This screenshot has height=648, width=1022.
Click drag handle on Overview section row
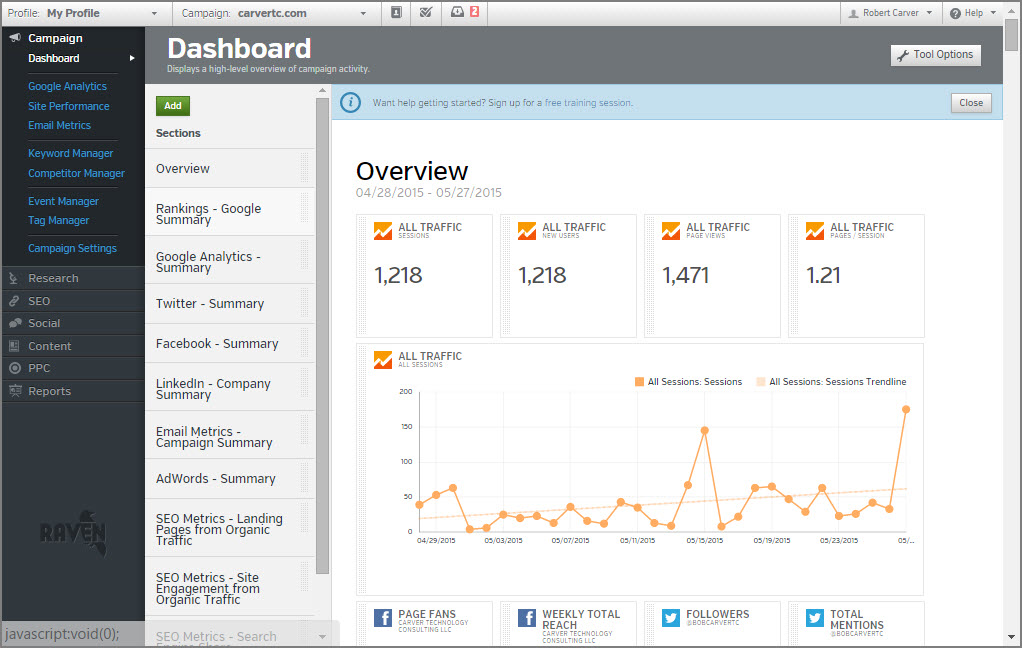(304, 168)
